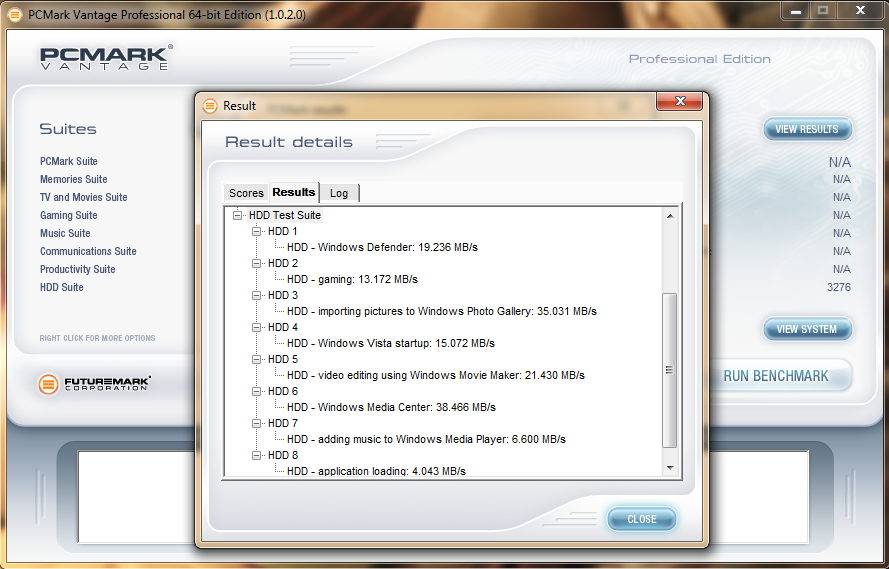
Task: Collapse the HDD 3 node
Action: [x=257, y=295]
